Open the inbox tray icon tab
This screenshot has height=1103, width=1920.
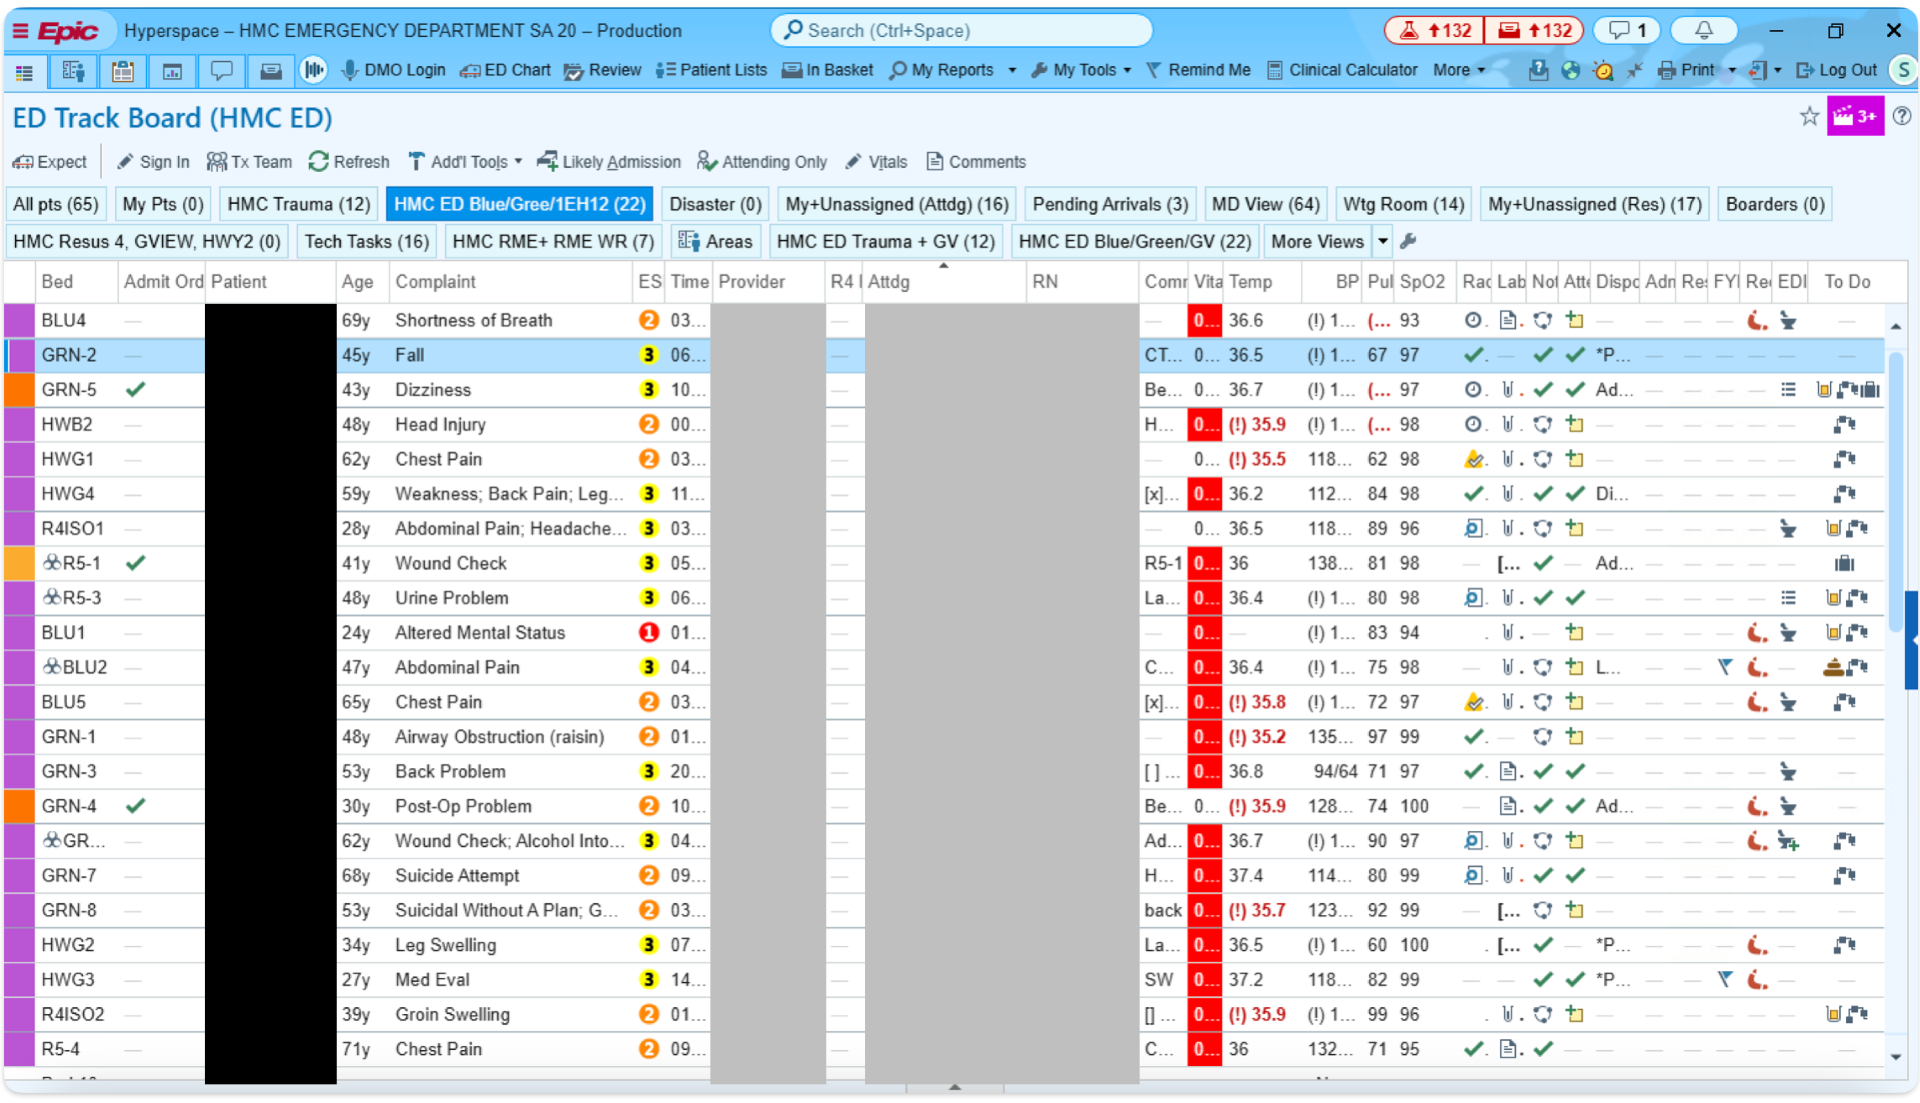(x=270, y=71)
